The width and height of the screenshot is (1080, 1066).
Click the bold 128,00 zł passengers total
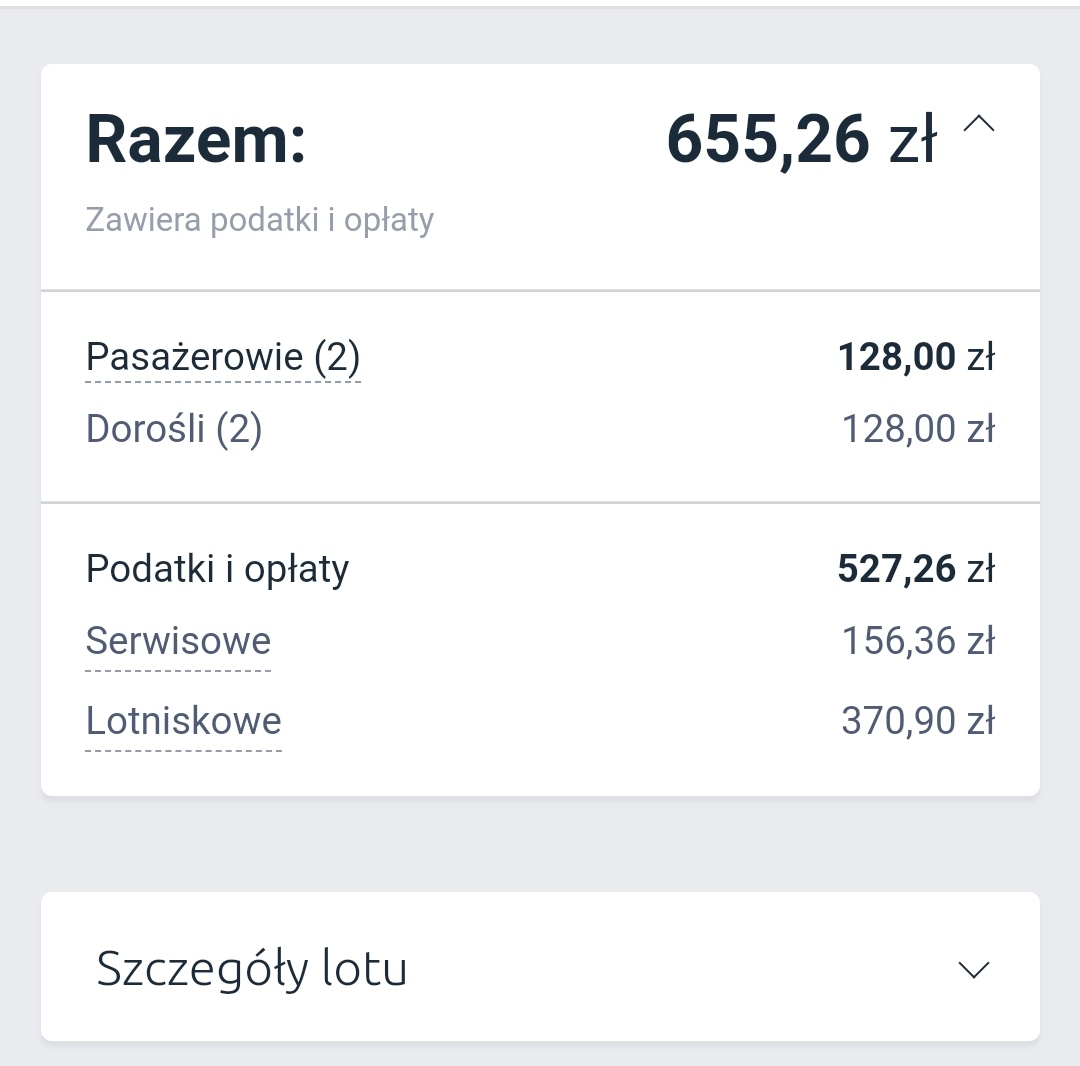pyautogui.click(x=916, y=357)
